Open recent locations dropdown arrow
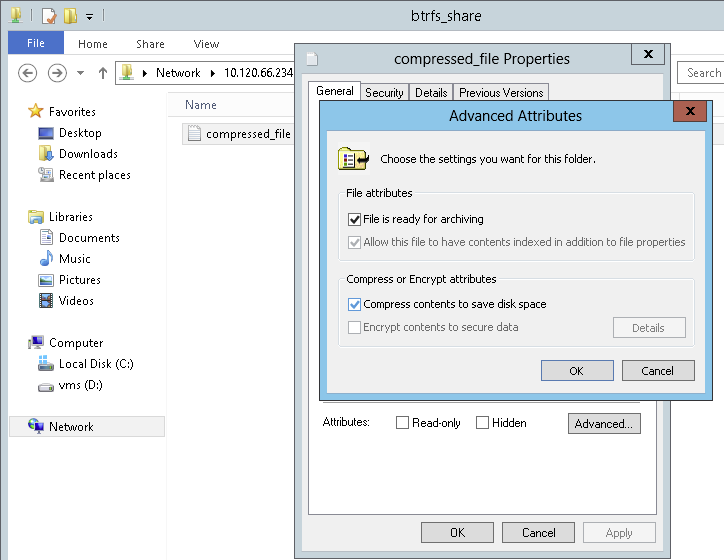The image size is (724, 560). pos(81,73)
